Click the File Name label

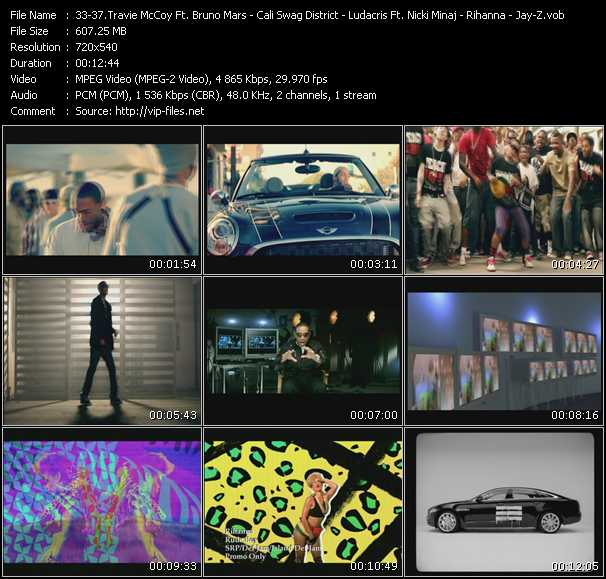(x=33, y=15)
